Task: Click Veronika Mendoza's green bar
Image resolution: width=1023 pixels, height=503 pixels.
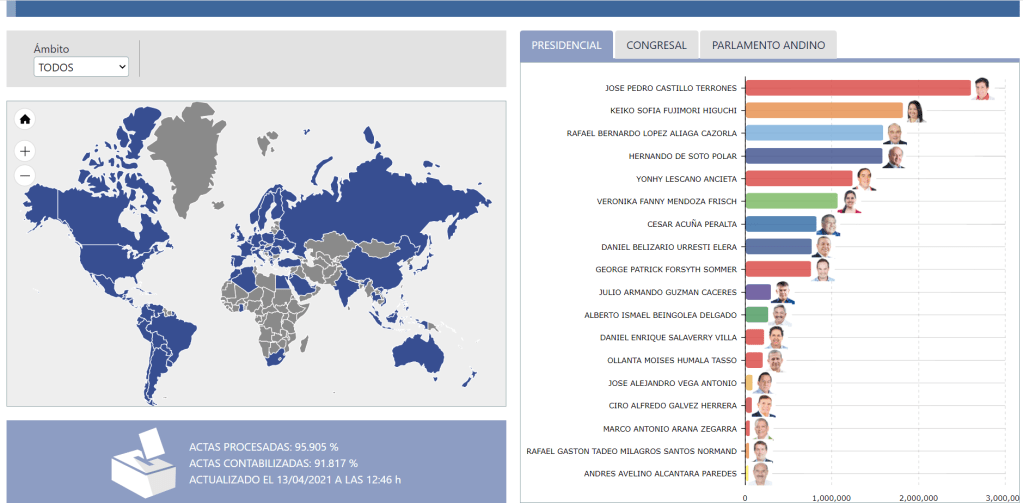Action: (x=791, y=201)
